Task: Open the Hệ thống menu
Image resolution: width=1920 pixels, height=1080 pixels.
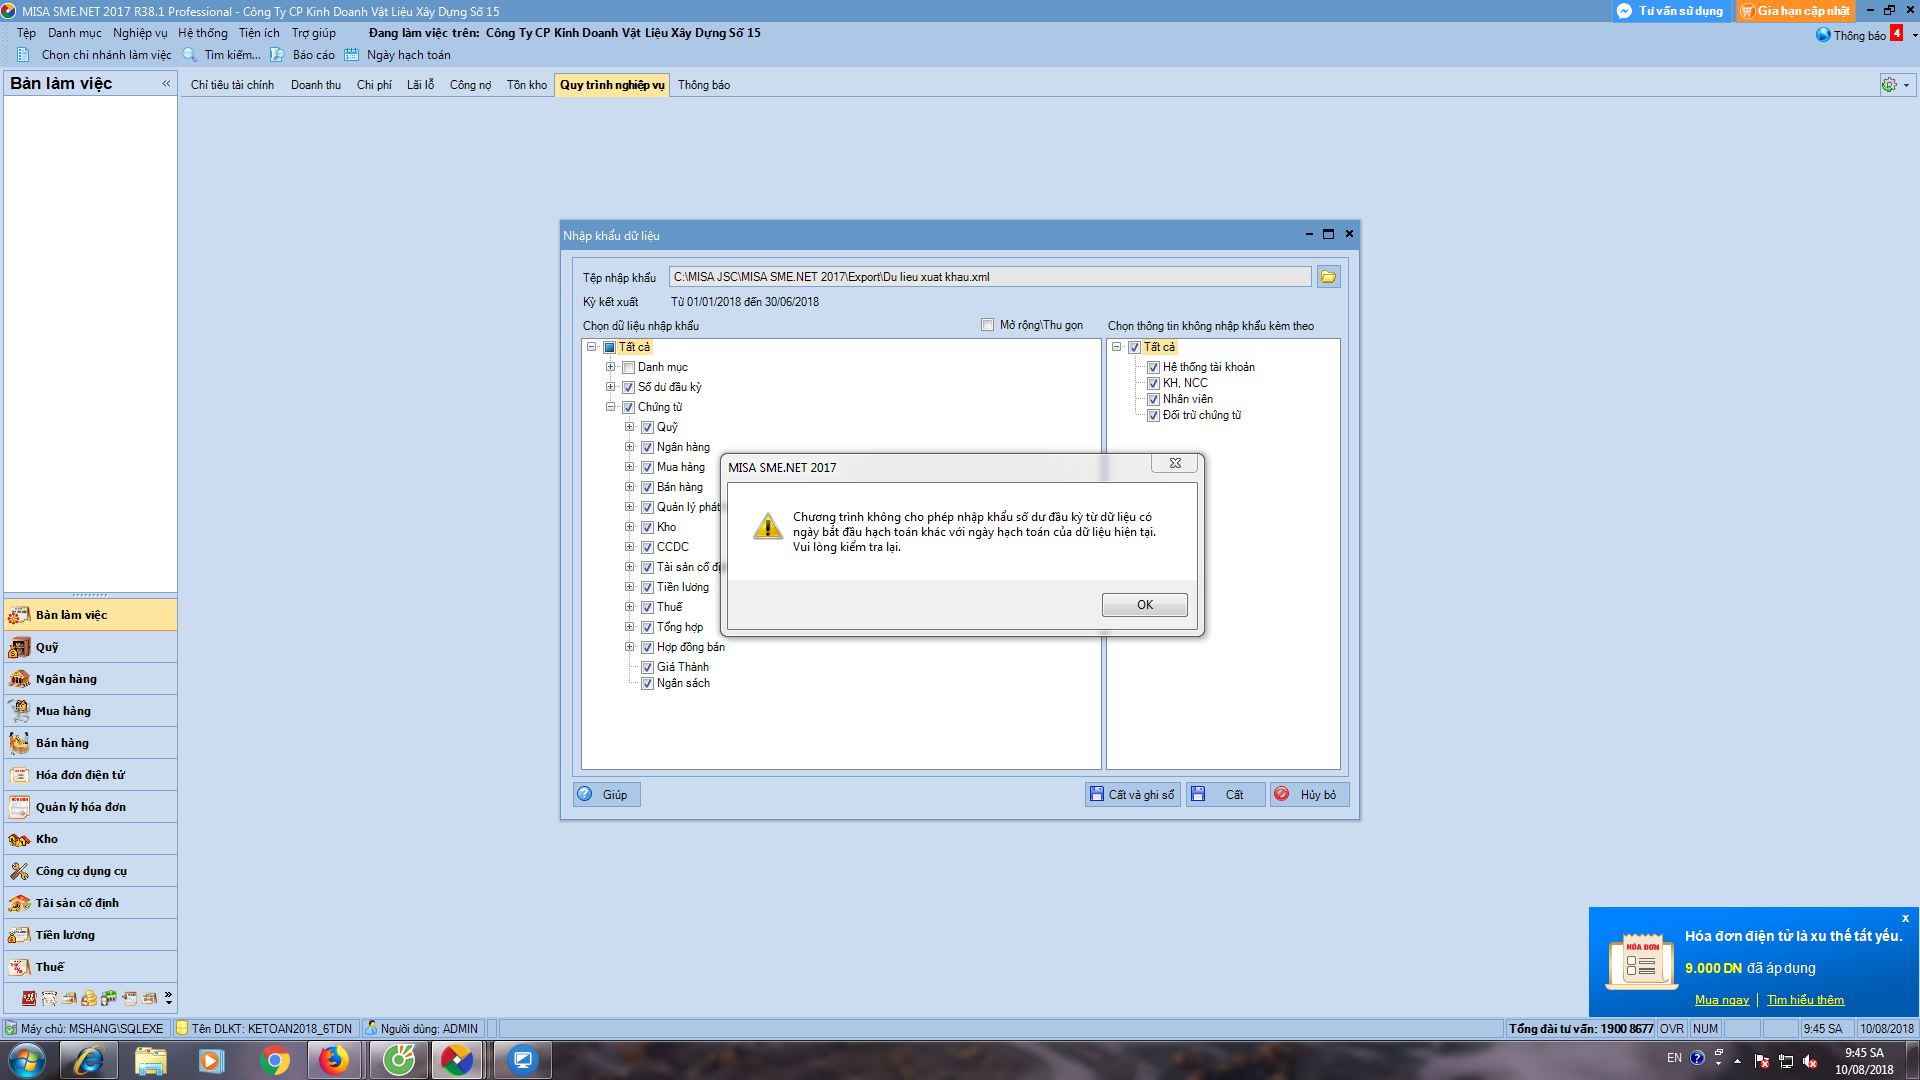Action: 203,33
